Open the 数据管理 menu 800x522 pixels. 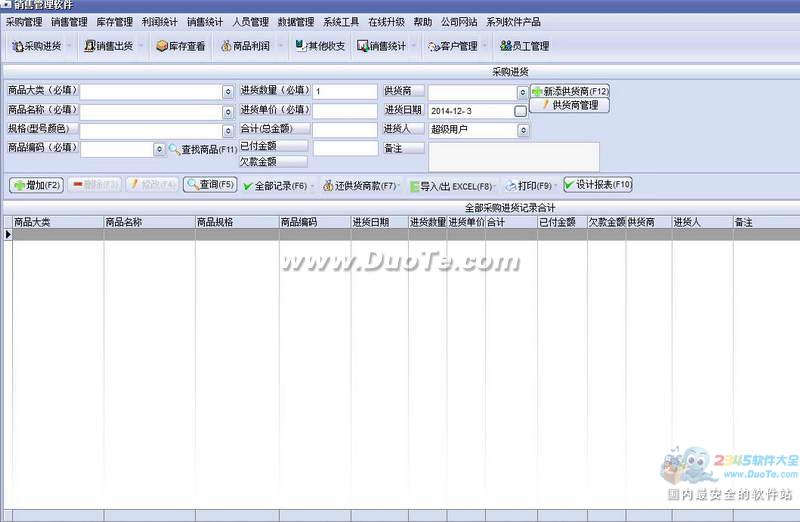(x=296, y=21)
